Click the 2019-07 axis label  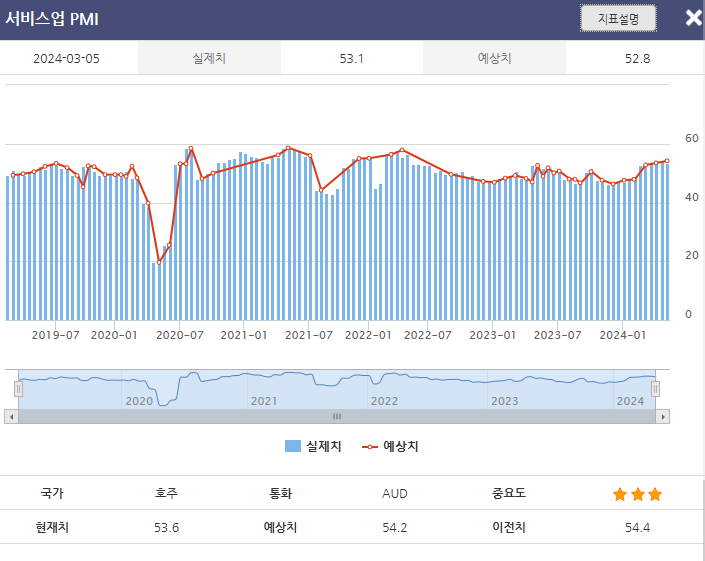55,335
